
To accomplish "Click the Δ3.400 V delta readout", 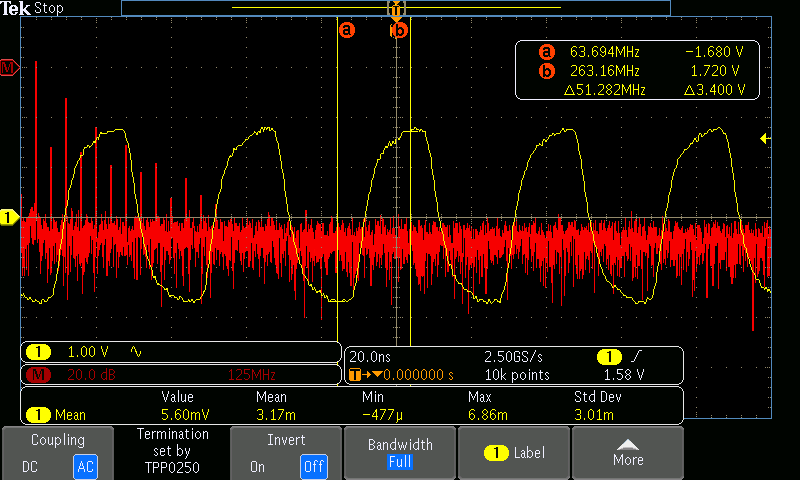I will click(714, 90).
